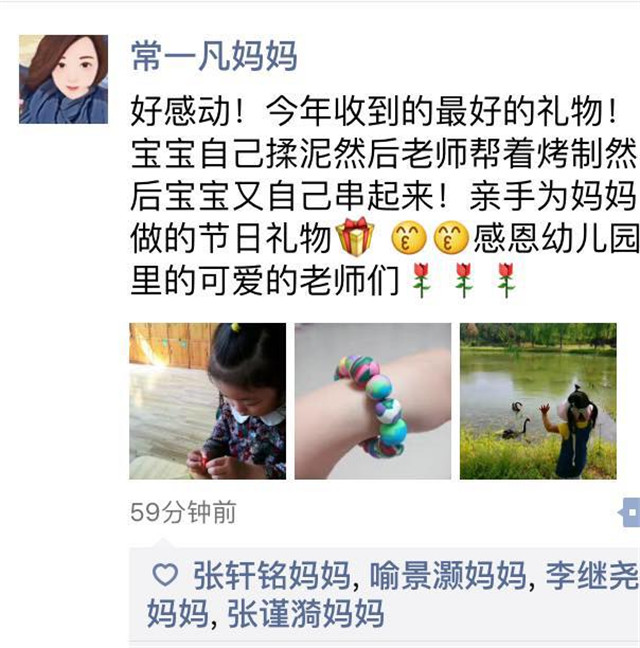This screenshot has width=640, height=648.
Task: Open the 常一凡妈妈 profile name link
Action: click(x=214, y=56)
